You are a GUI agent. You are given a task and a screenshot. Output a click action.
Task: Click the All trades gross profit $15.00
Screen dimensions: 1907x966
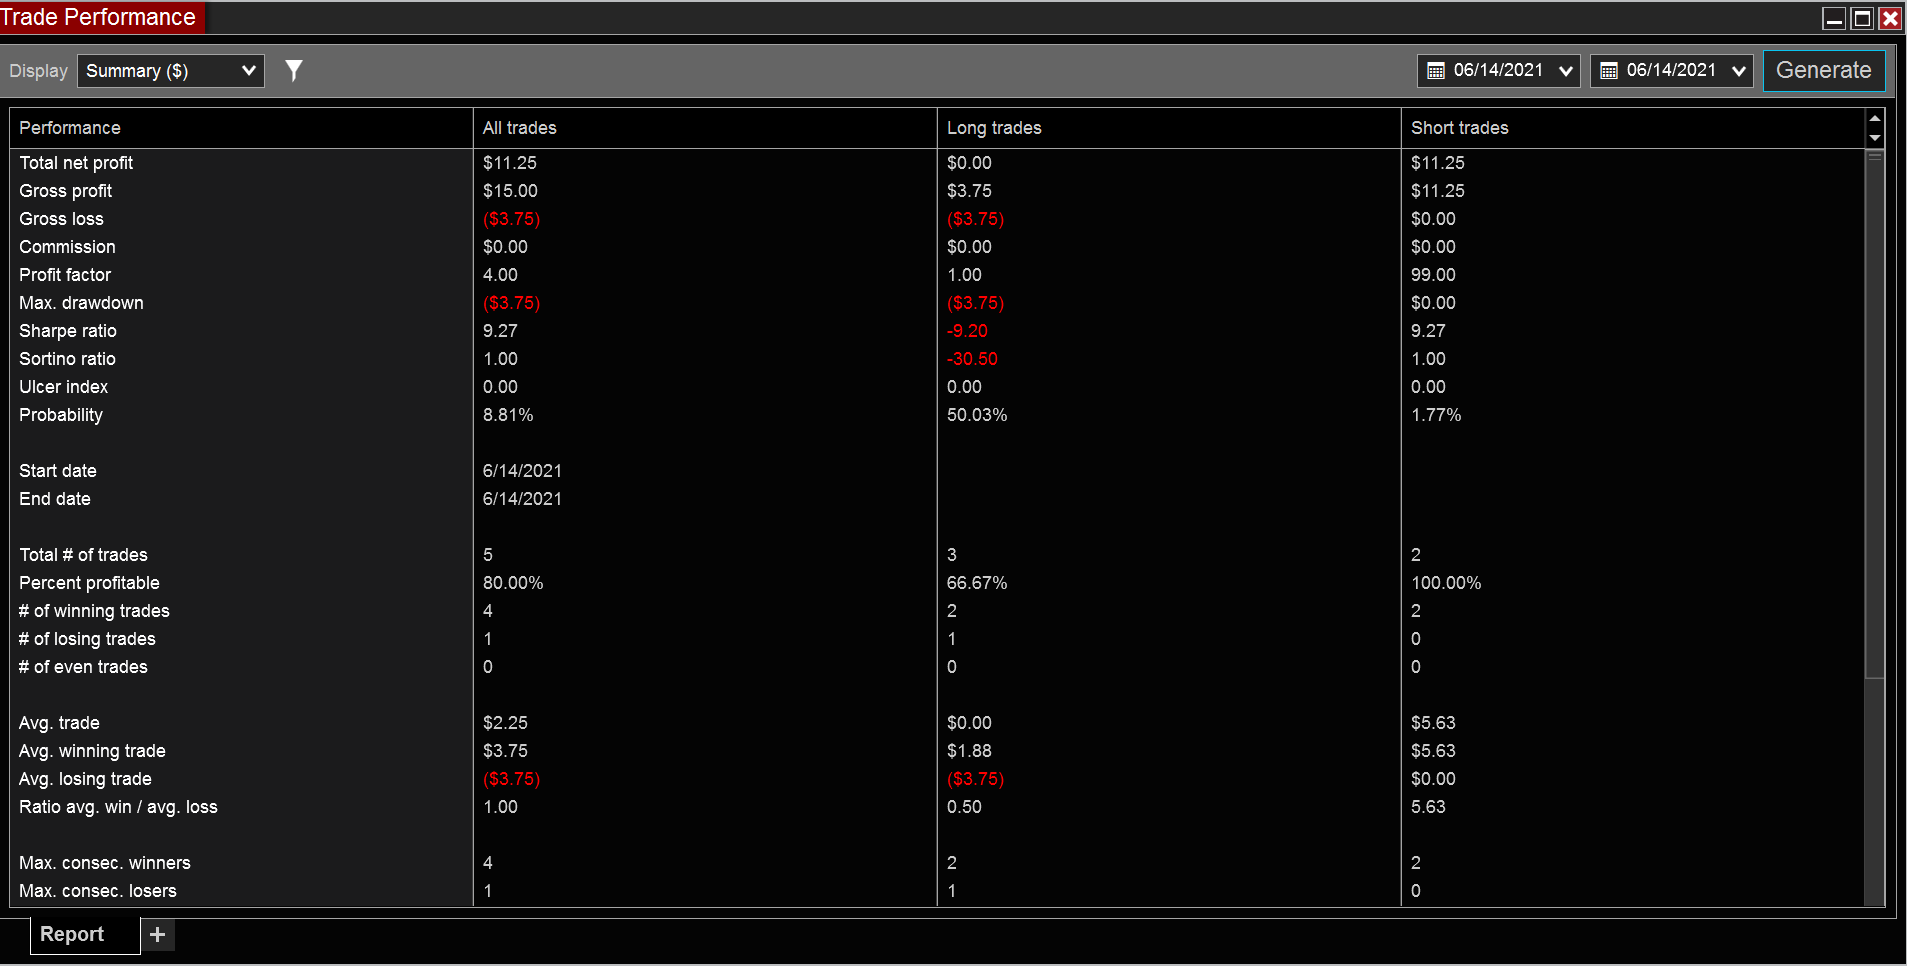pyautogui.click(x=510, y=191)
